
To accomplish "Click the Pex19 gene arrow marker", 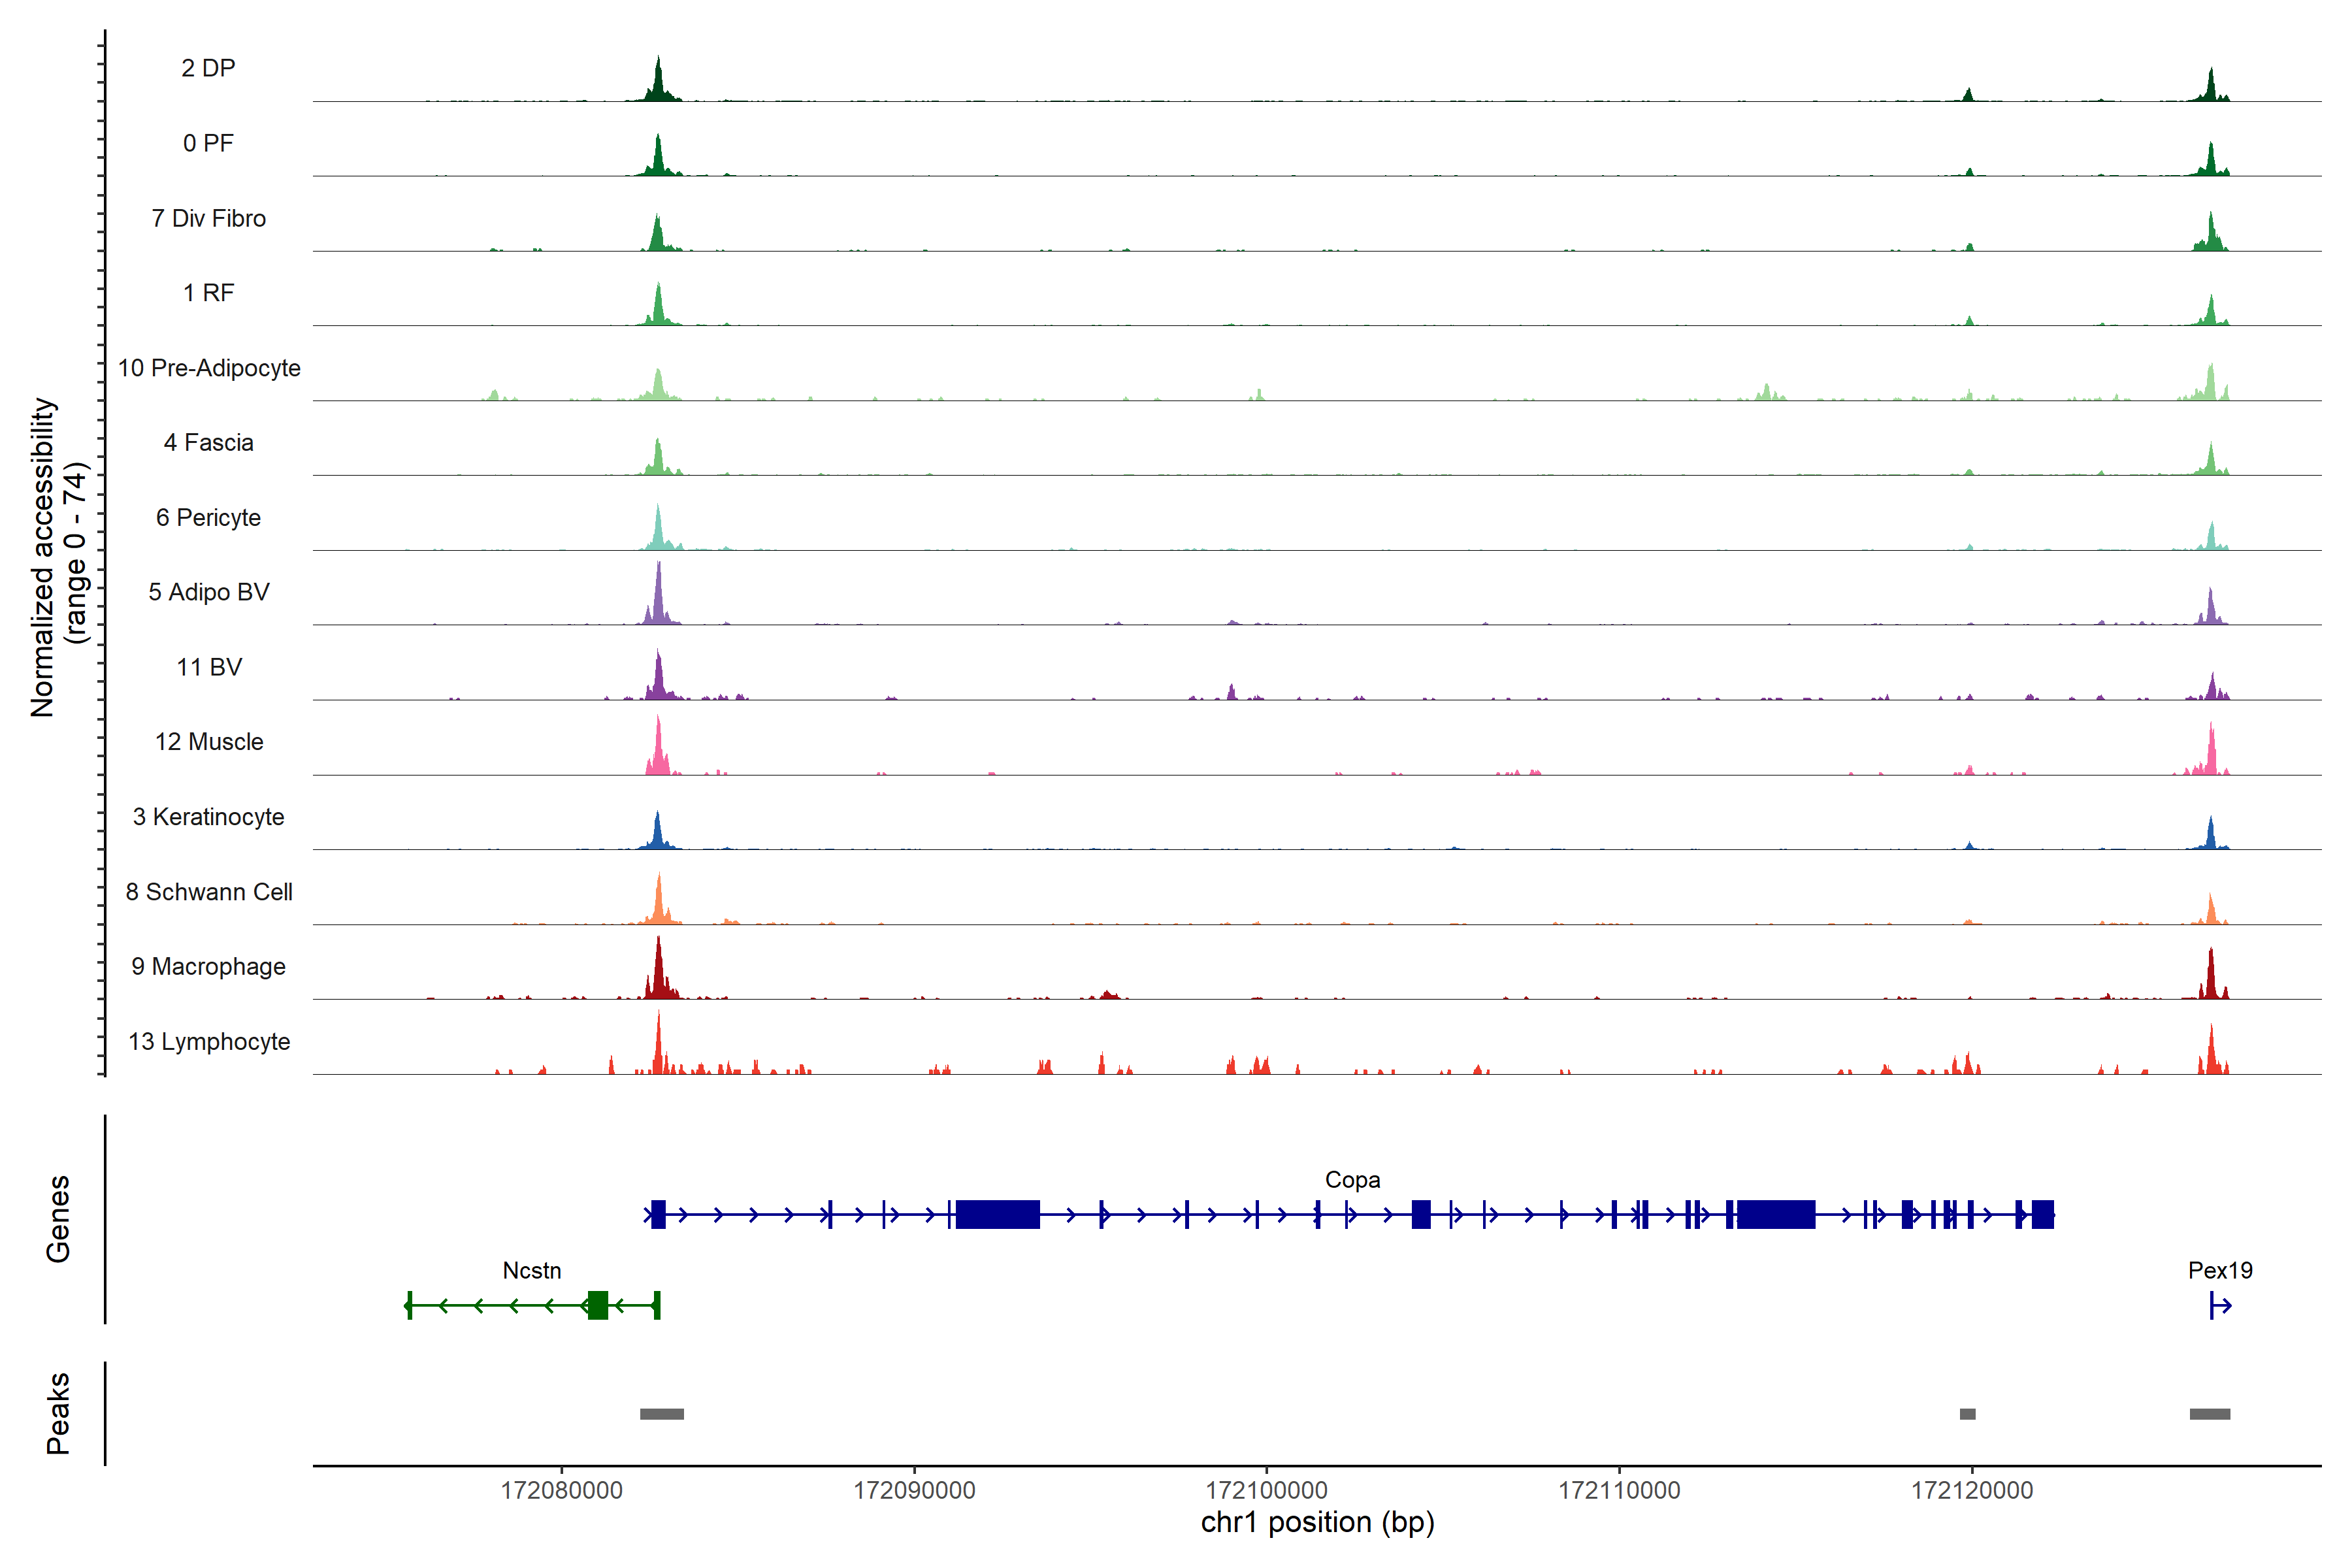I will pyautogui.click(x=2219, y=1305).
